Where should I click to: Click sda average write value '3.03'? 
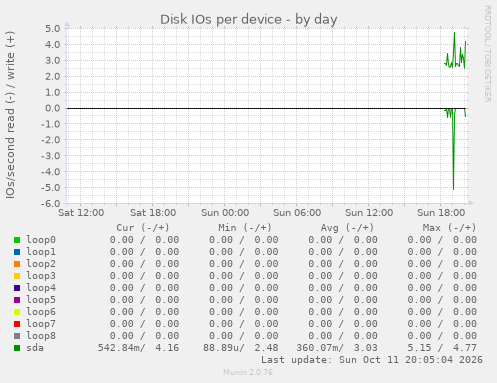(x=366, y=348)
